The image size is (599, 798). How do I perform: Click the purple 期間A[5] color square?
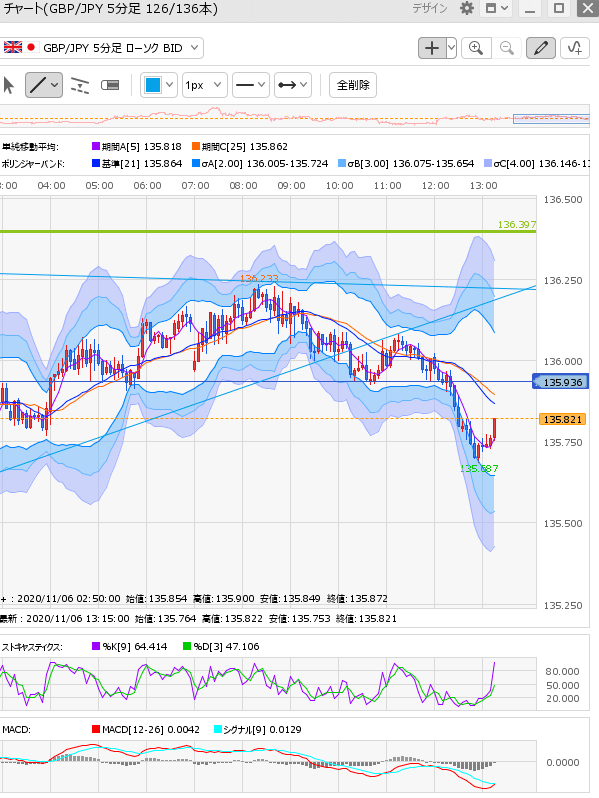tap(96, 147)
